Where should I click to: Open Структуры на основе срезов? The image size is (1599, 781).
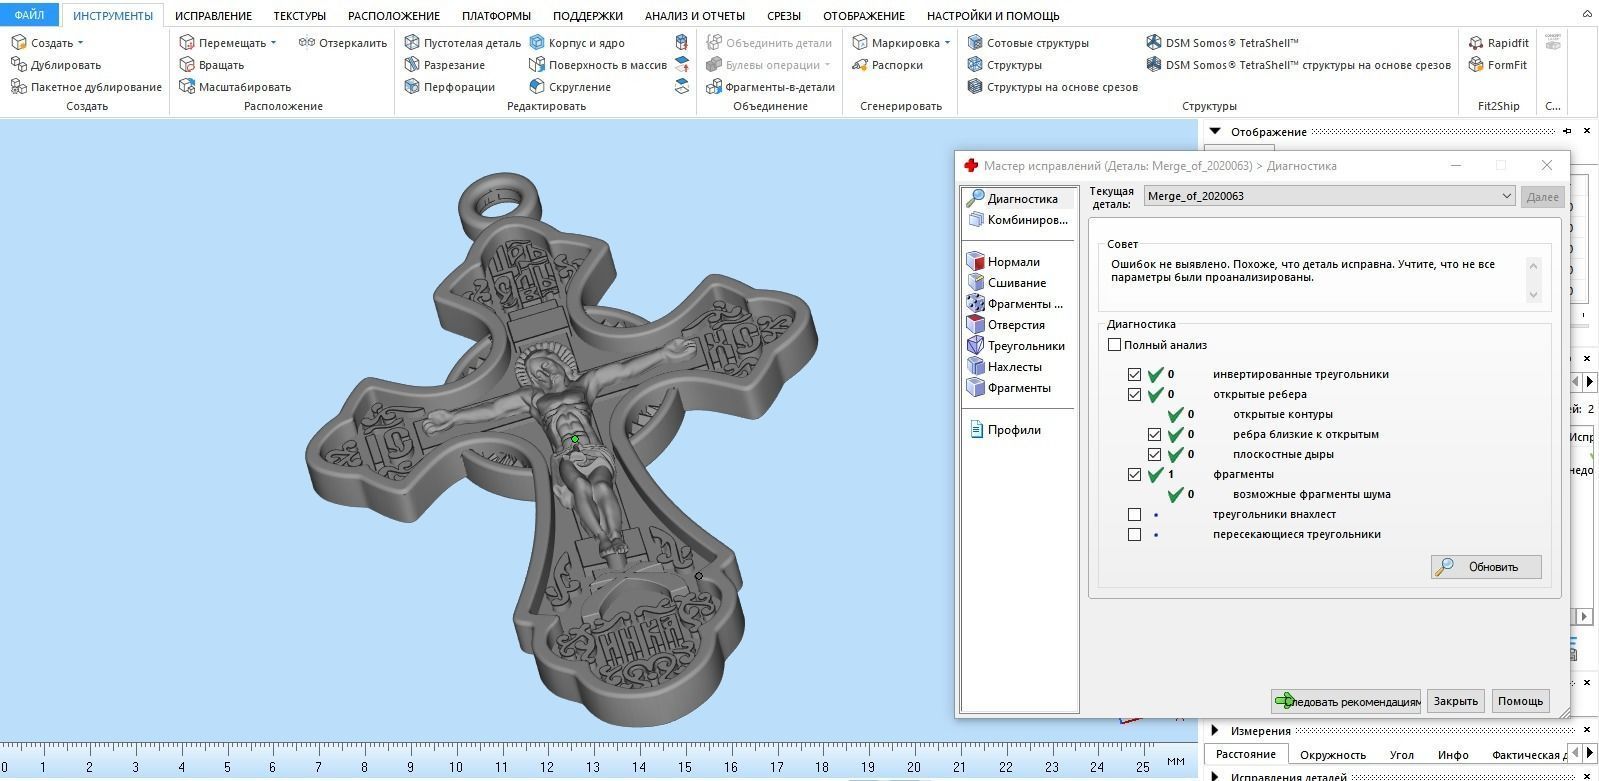pyautogui.click(x=1052, y=87)
